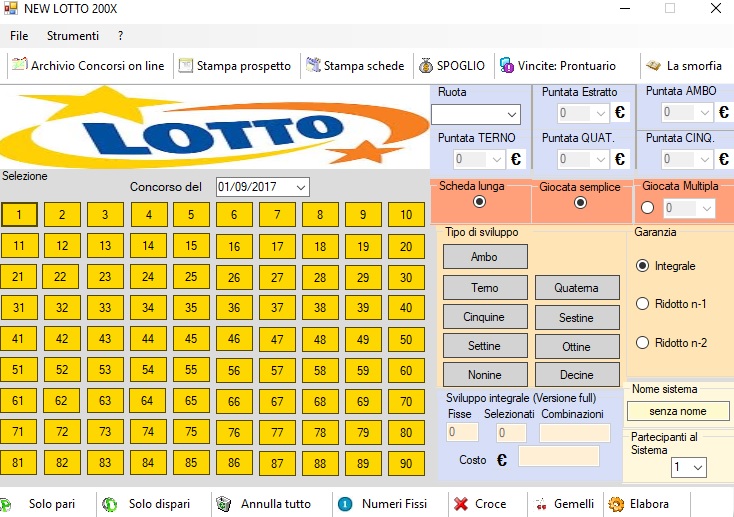Viewport: 734px width, 517px height.
Task: Click the Annulla tutto trash icon
Action: (224, 504)
